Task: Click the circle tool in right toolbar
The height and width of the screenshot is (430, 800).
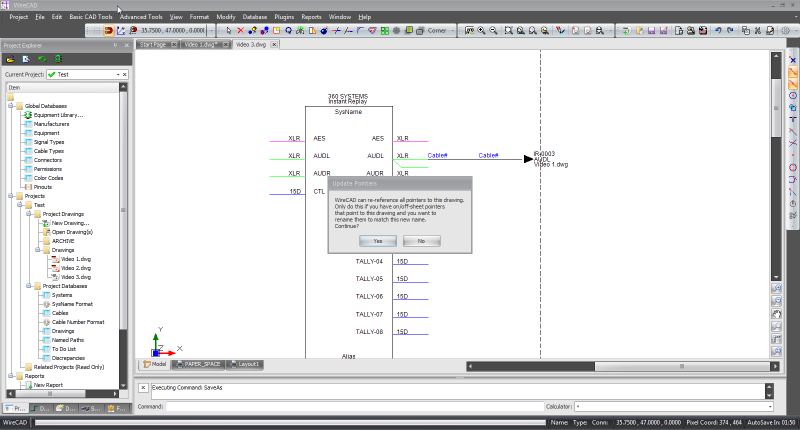Action: pyautogui.click(x=793, y=95)
